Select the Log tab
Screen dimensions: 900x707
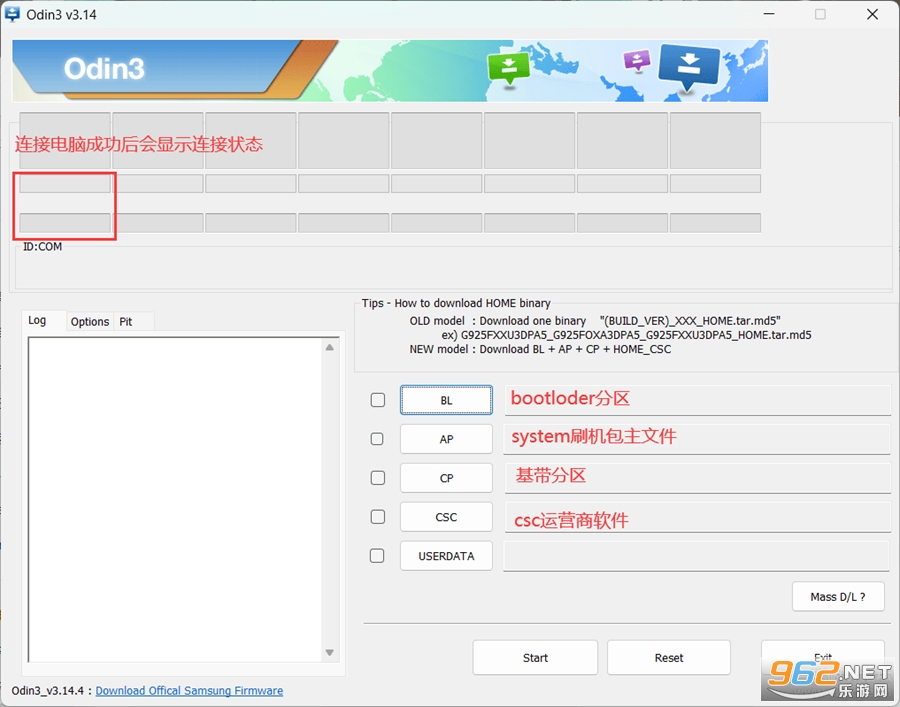point(37,320)
